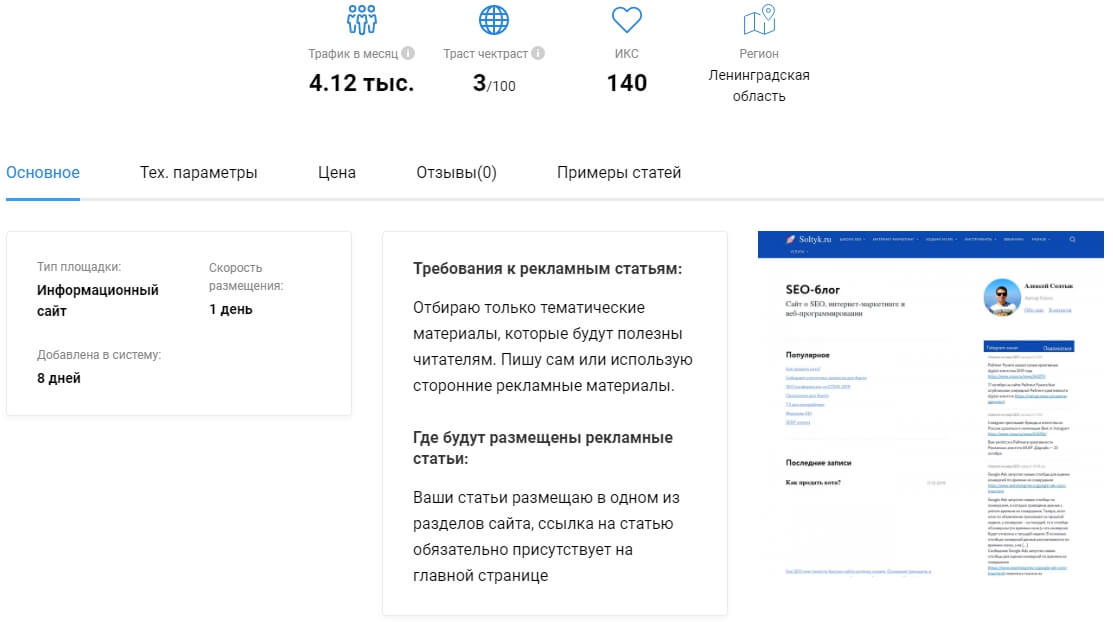Click the Скорость размещения label
The image size is (1113, 622).
tap(246, 277)
